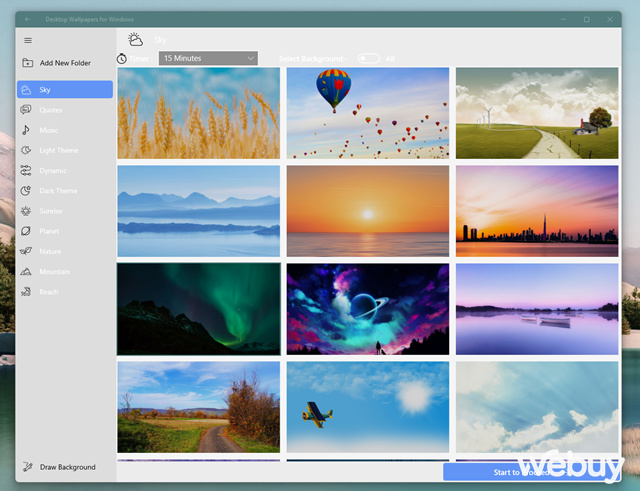
Task: Click the Mountain icon in sidebar
Action: (x=26, y=271)
